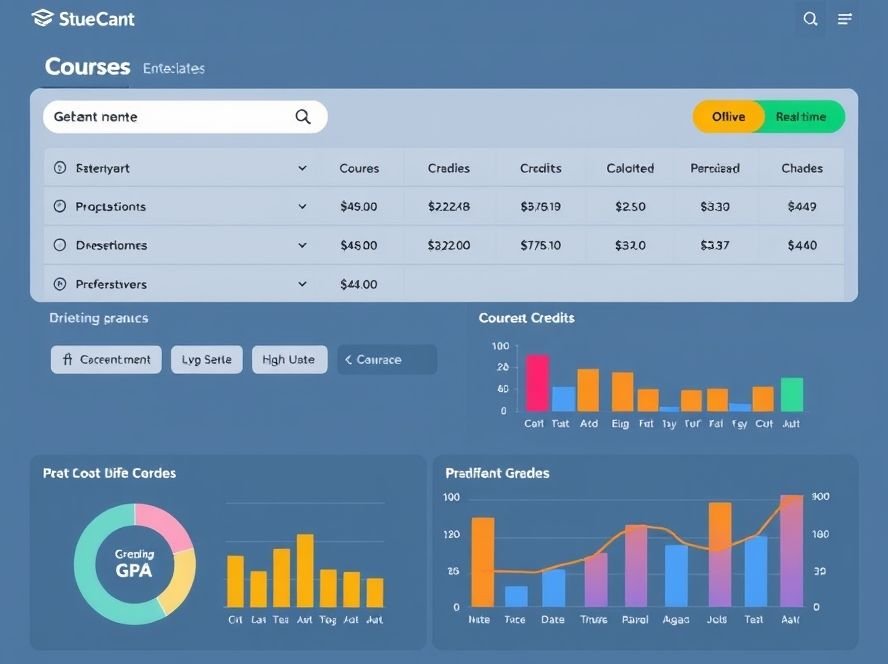The height and width of the screenshot is (664, 888).
Task: Select the High Uste filter button
Action: pos(289,359)
